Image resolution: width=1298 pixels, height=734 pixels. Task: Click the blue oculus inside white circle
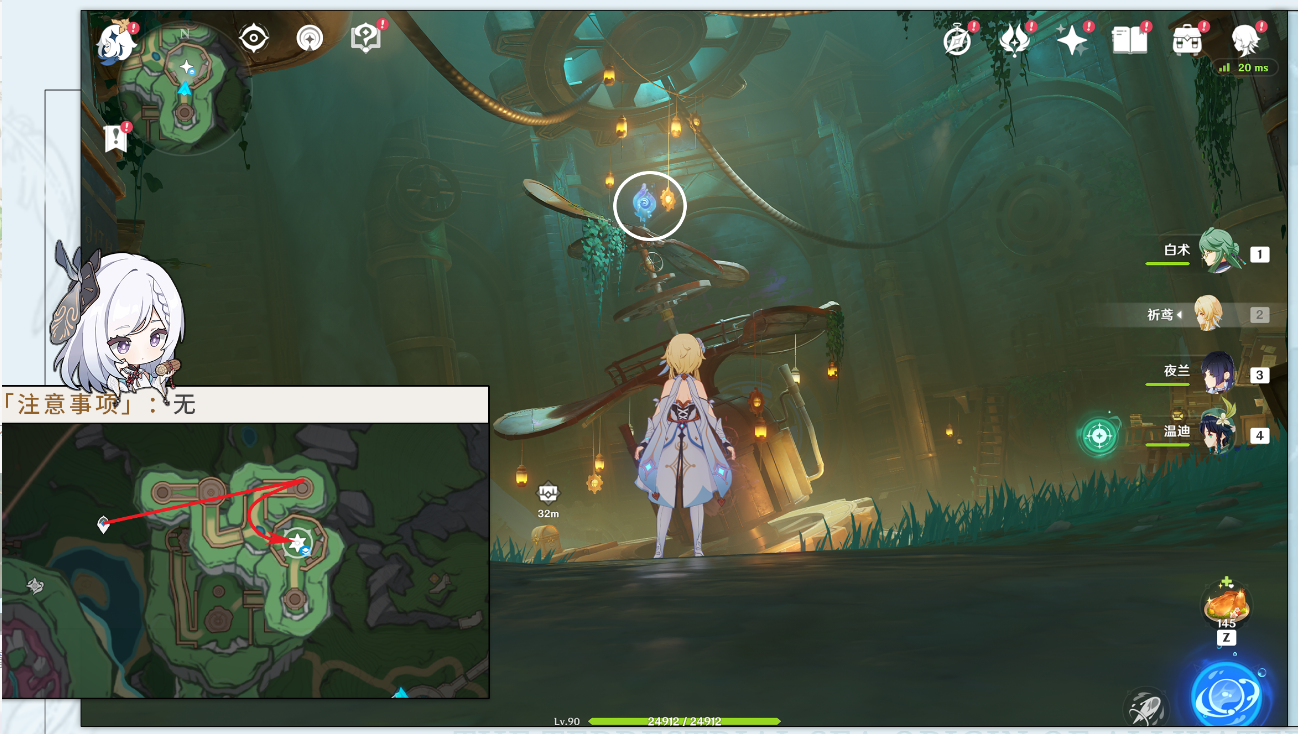[x=644, y=204]
